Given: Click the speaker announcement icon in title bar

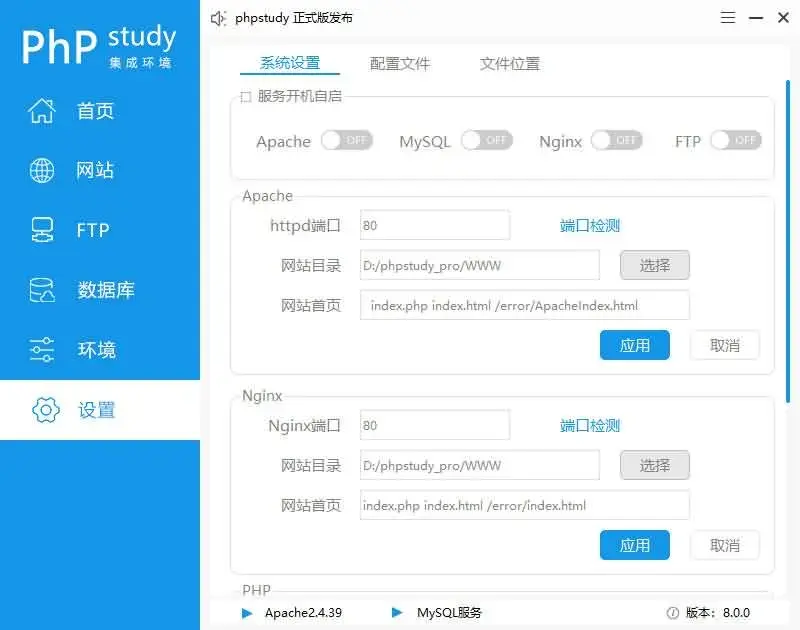Looking at the screenshot, I should click(218, 18).
